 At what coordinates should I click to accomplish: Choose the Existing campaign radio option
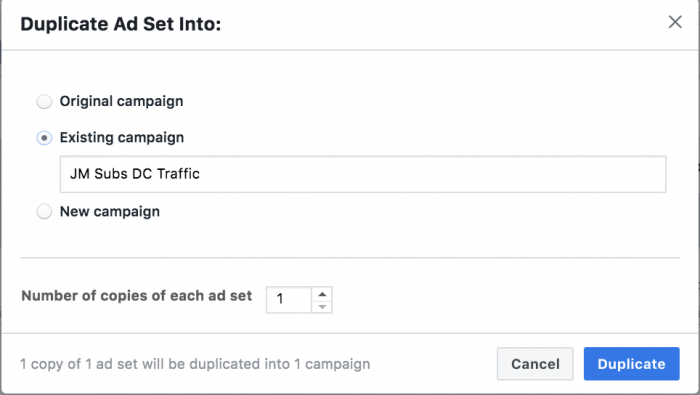click(44, 138)
